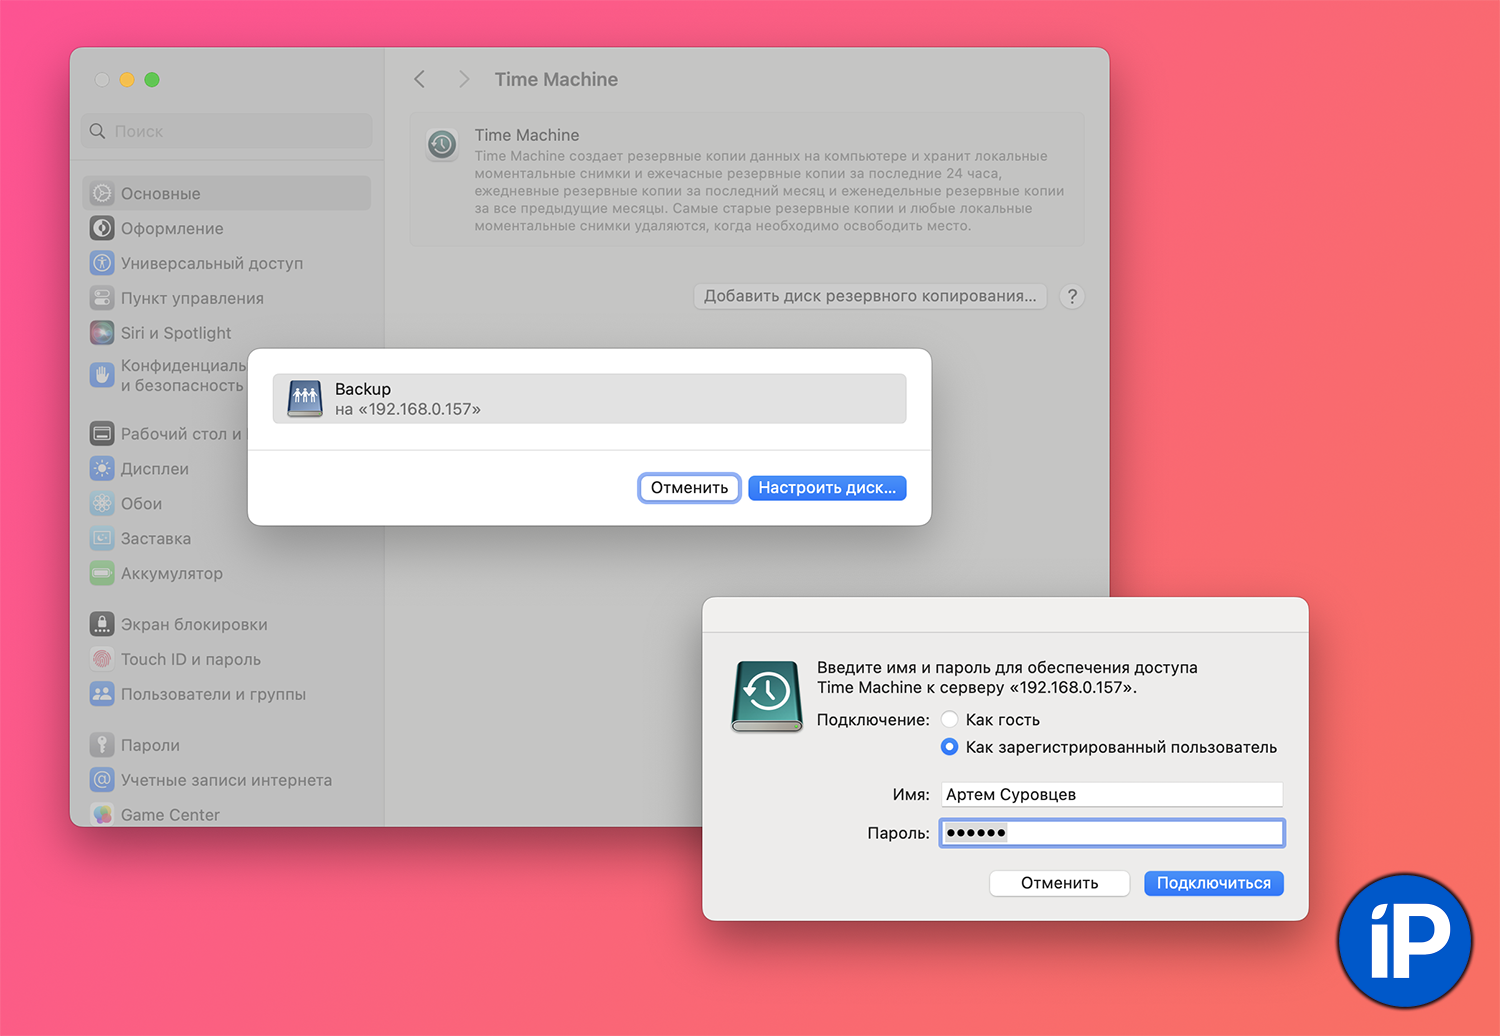Click the Siri и Spotlight icon
Screen dimensions: 1500x1036
[x=102, y=333]
